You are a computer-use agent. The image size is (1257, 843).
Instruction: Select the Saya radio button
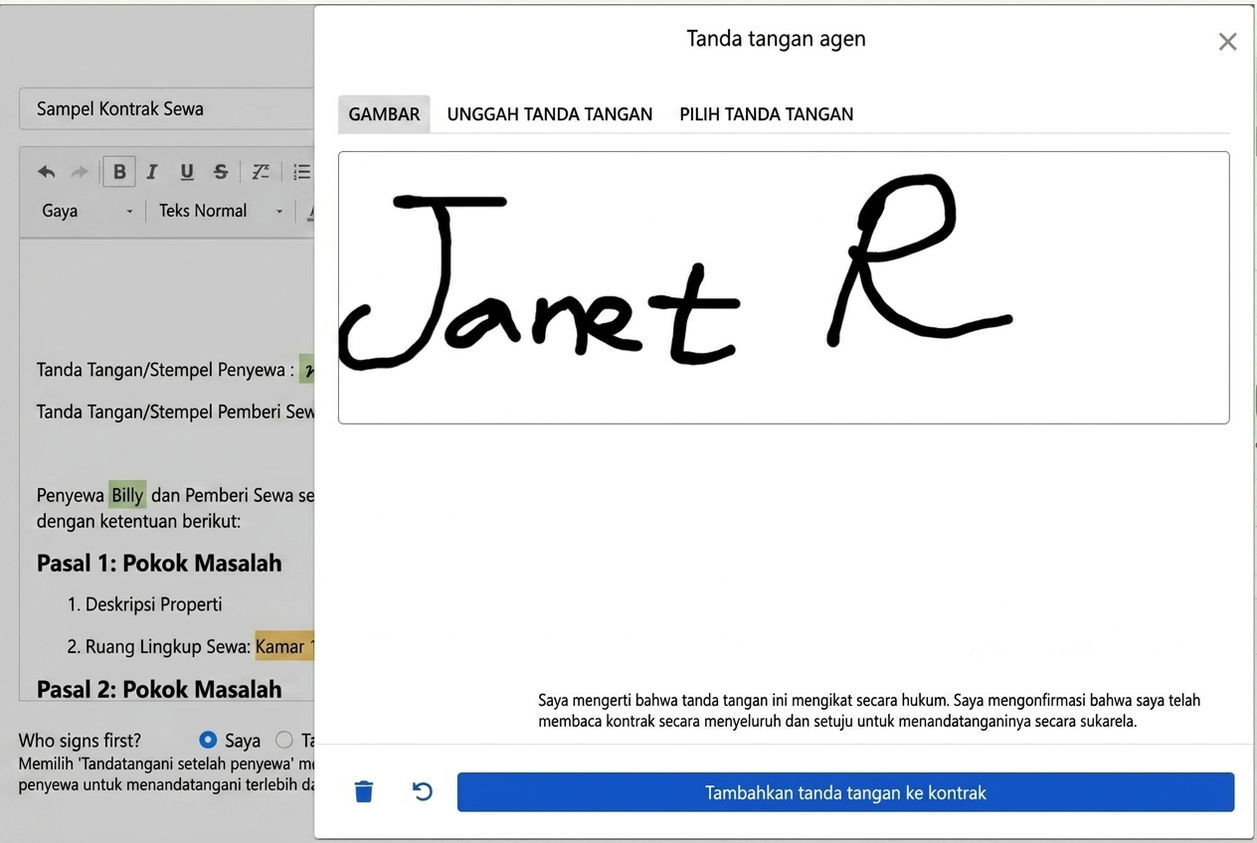pos(208,740)
